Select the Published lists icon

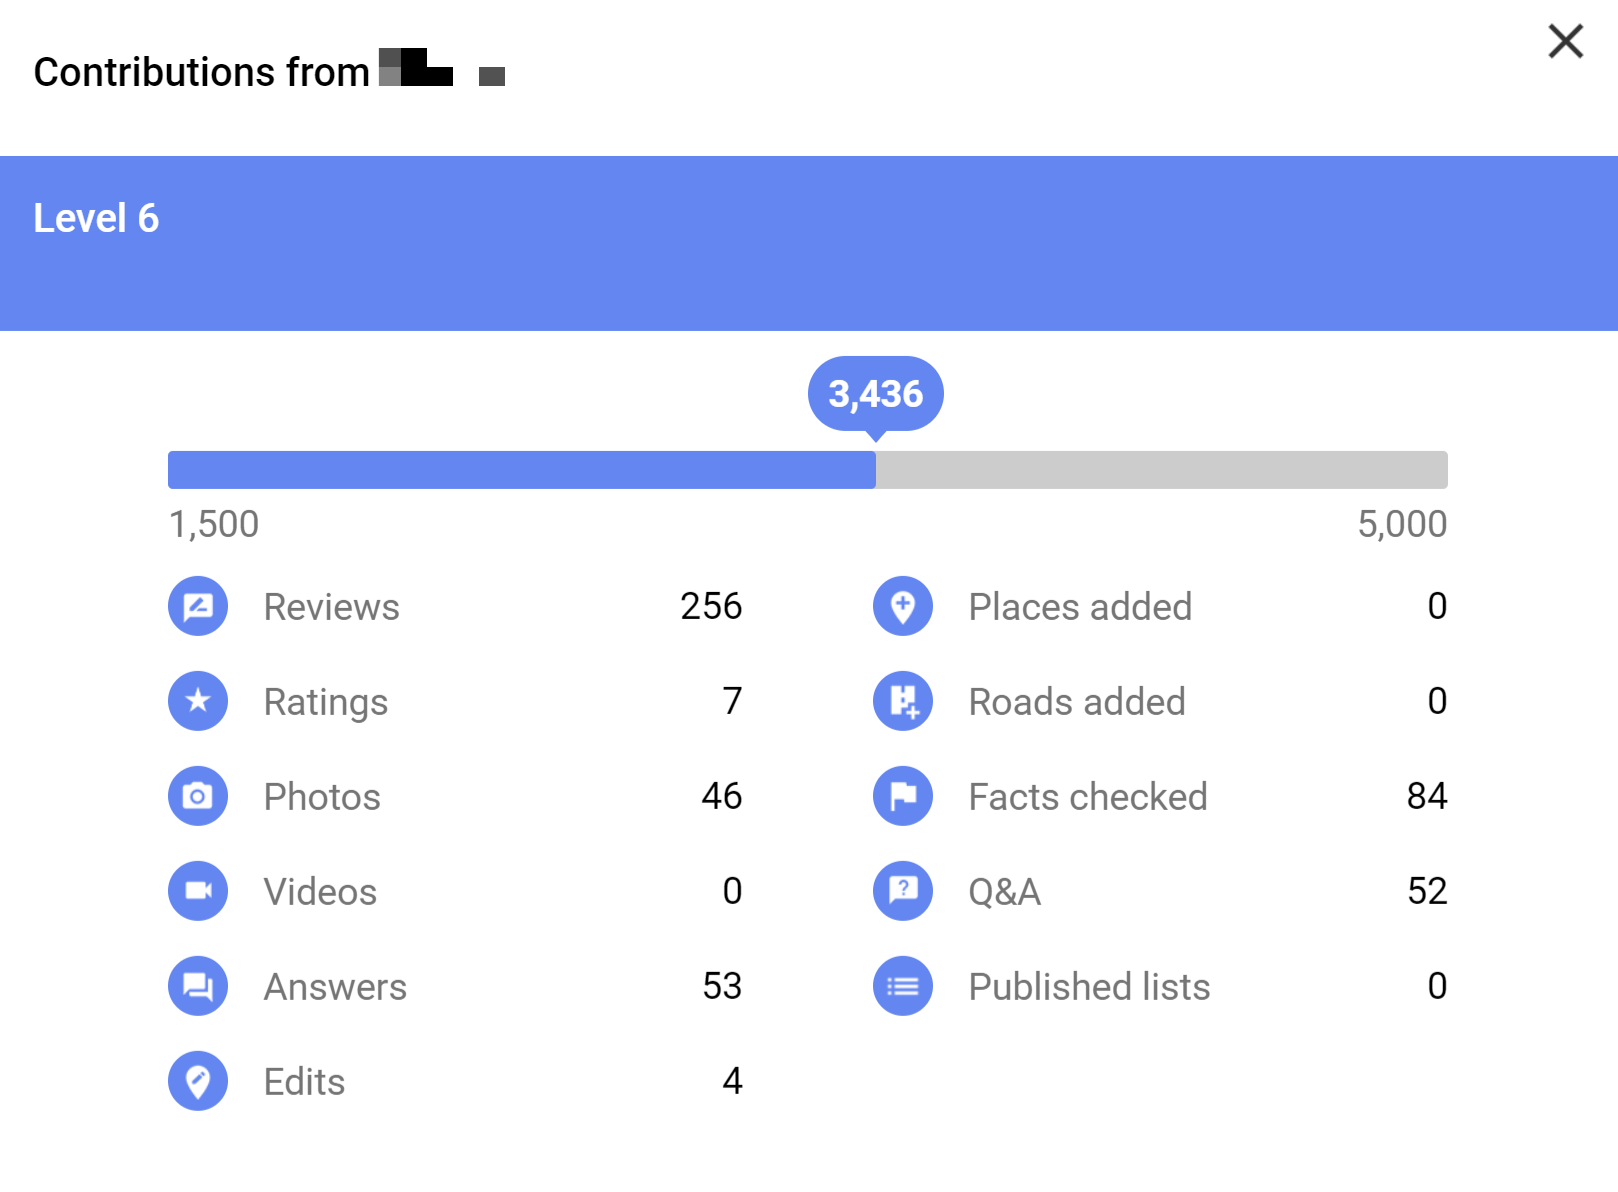902,986
